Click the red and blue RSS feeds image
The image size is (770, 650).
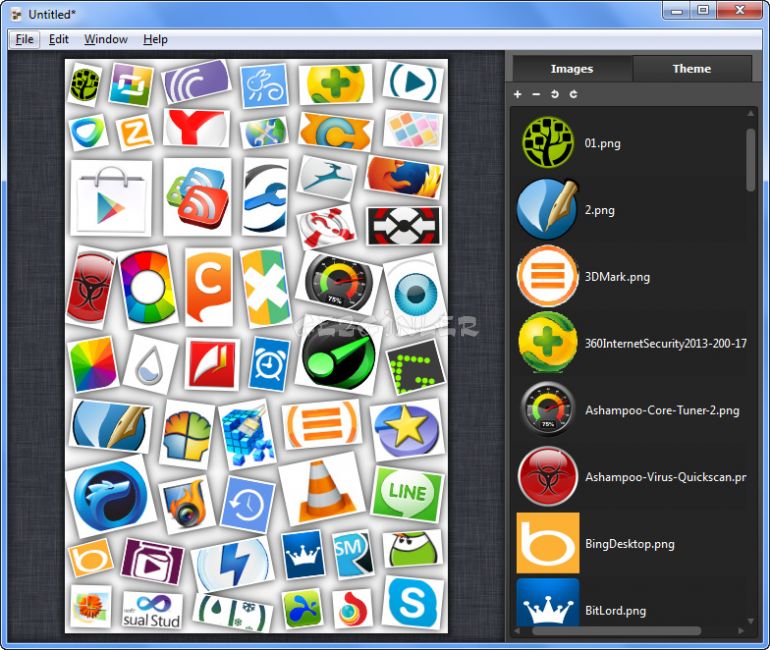pyautogui.click(x=197, y=197)
